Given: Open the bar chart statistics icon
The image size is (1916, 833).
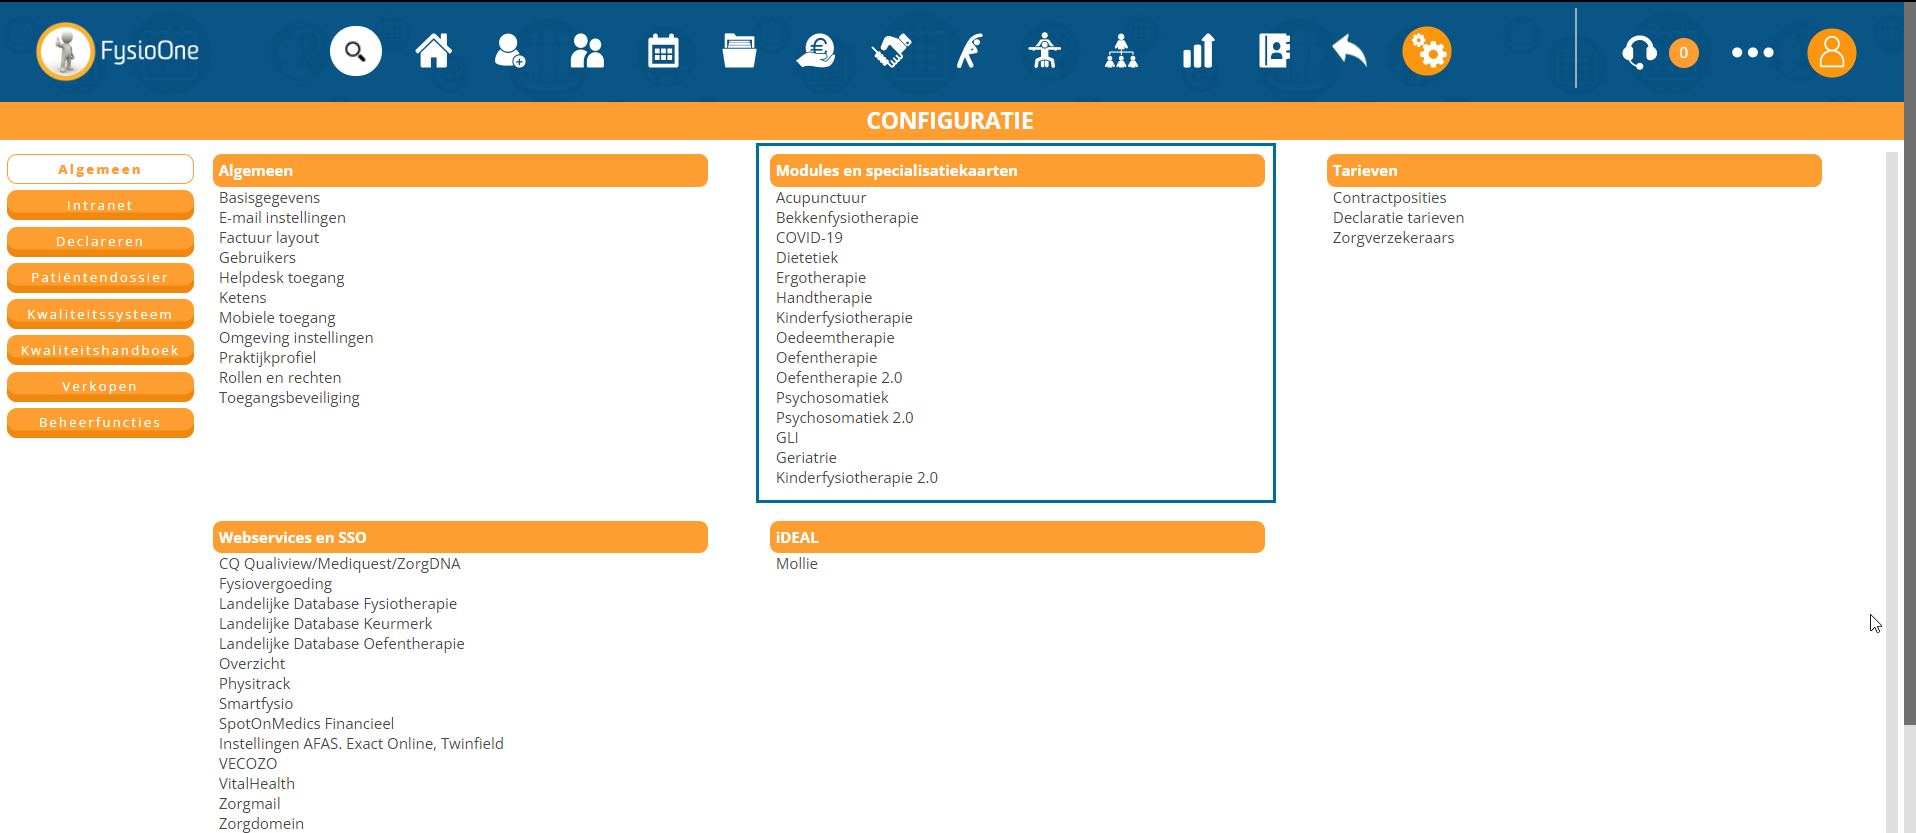Looking at the screenshot, I should (1198, 51).
